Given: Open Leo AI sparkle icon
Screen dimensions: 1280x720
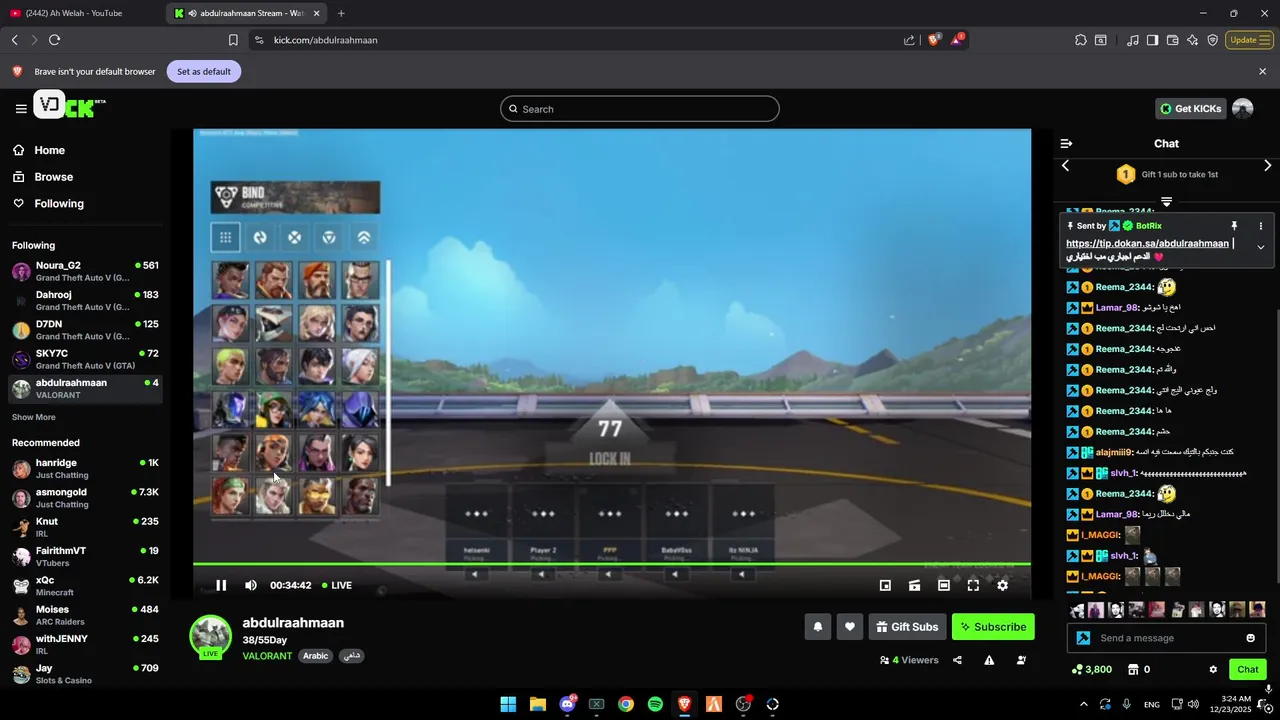Looking at the screenshot, I should pos(1193,40).
